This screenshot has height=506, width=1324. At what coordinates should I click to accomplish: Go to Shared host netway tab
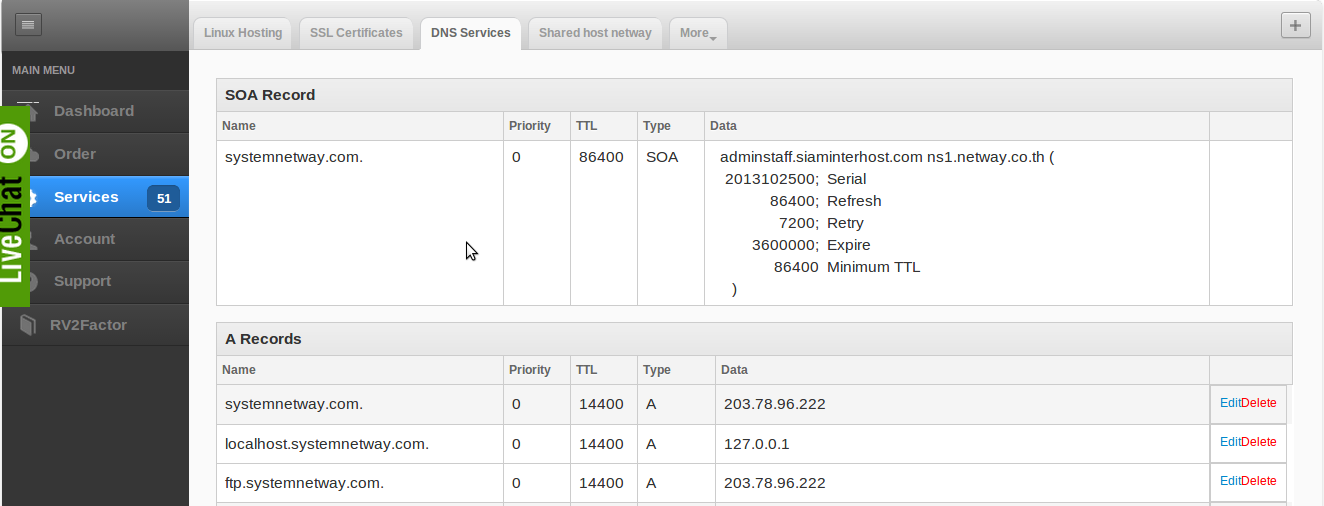click(x=594, y=33)
